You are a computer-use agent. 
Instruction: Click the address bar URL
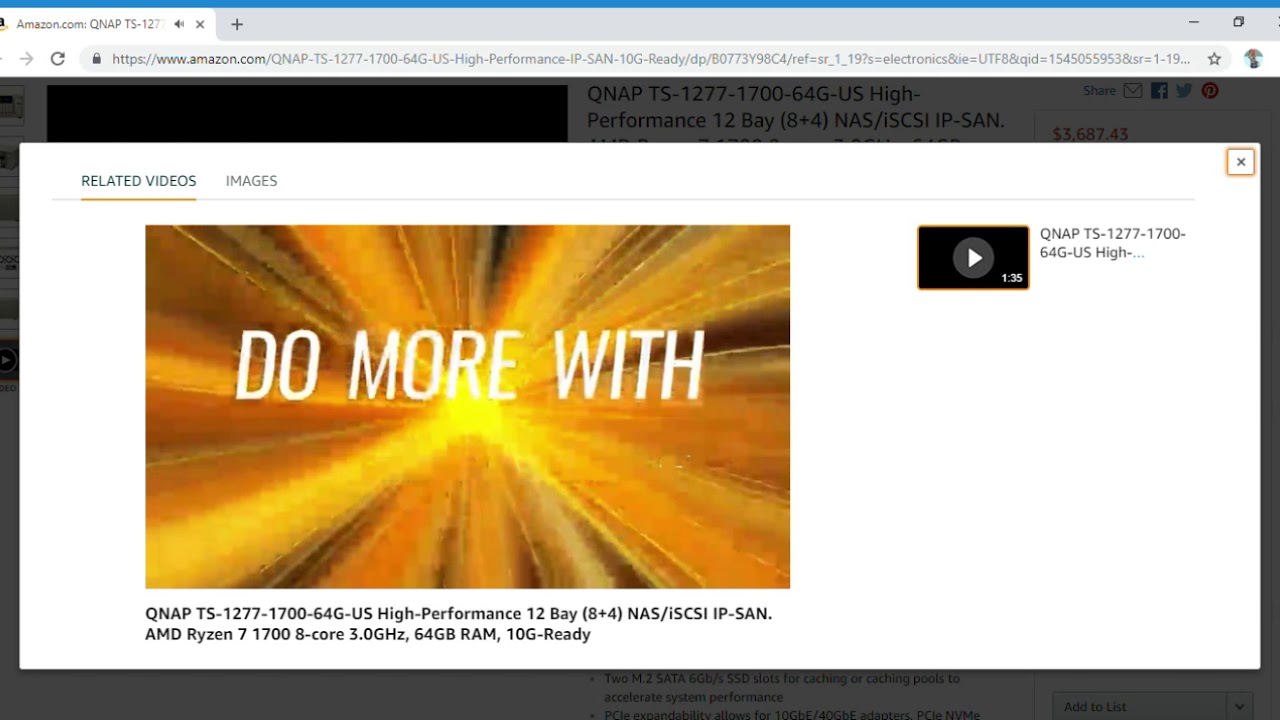[650, 59]
